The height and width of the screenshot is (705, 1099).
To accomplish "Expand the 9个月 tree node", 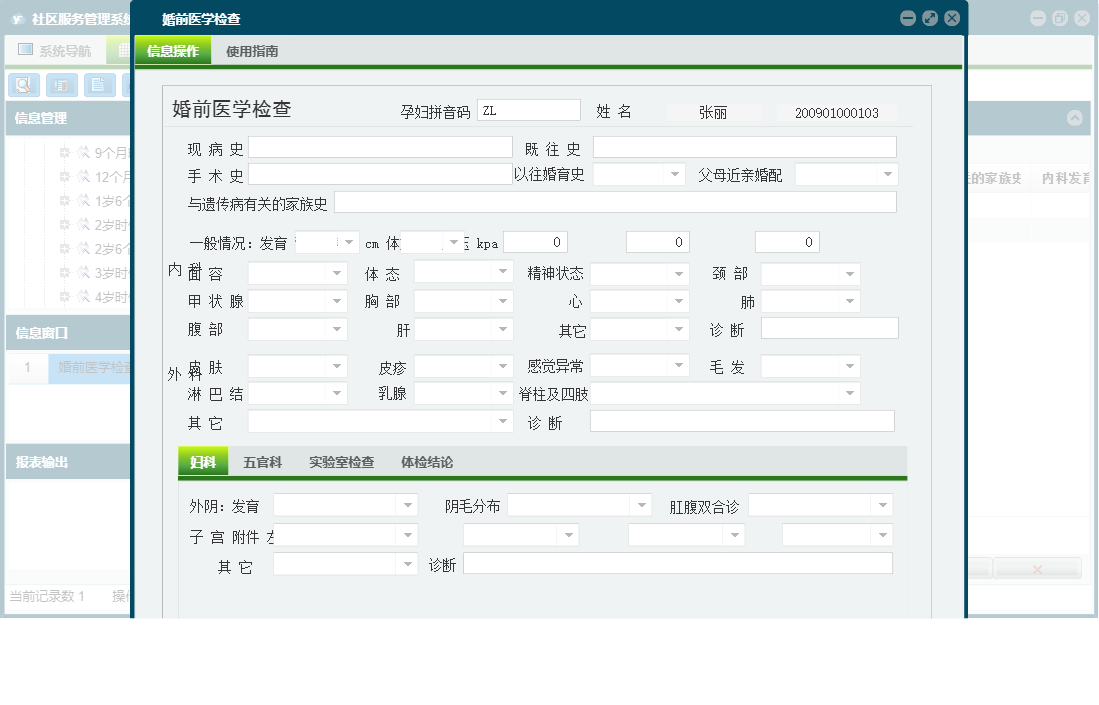I will point(65,153).
